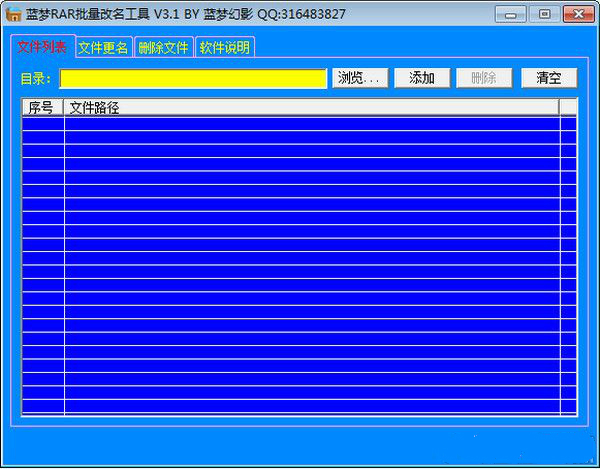The height and width of the screenshot is (469, 600).
Task: Minimize the window
Action: [510, 15]
